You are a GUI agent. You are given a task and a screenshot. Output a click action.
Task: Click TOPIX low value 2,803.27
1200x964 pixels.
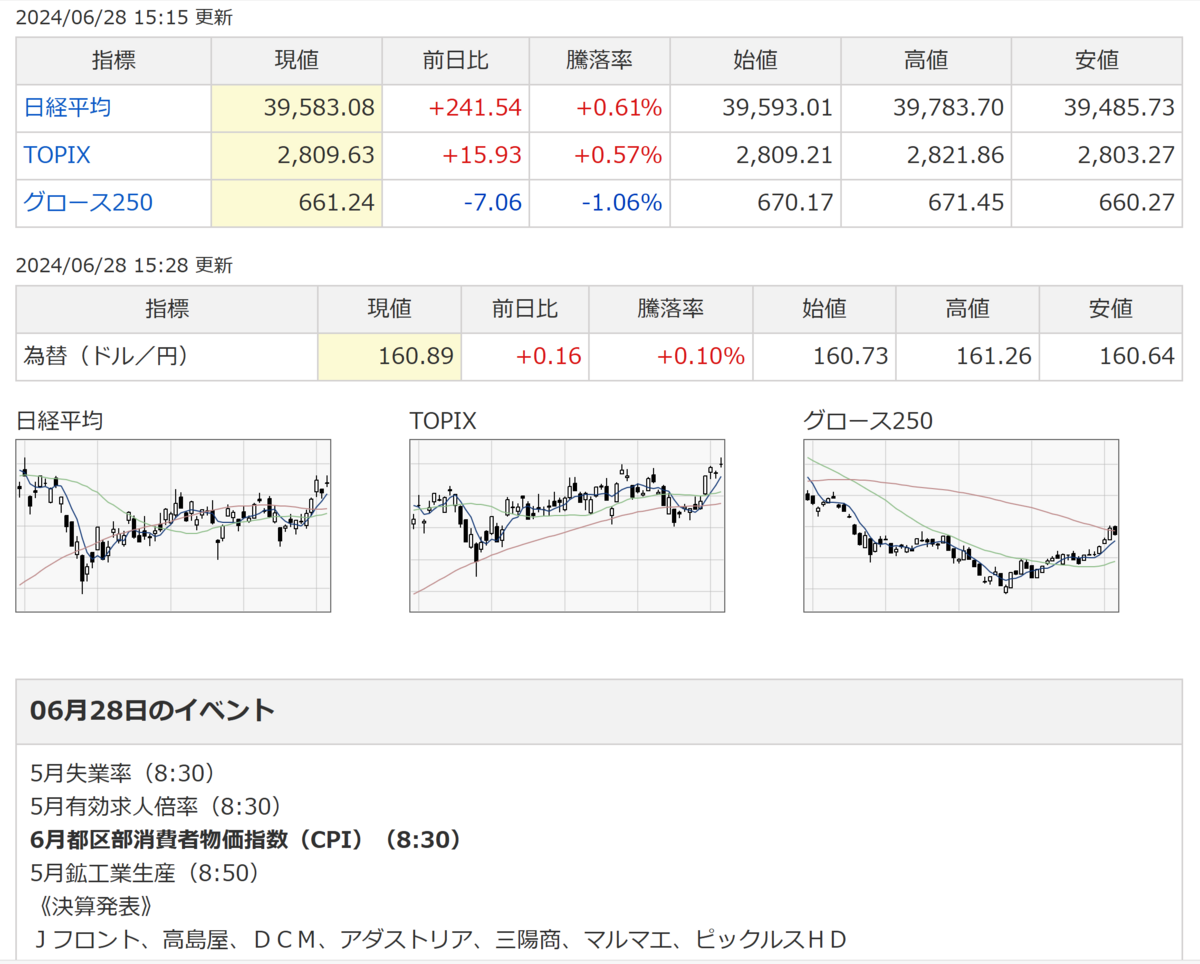point(1126,156)
